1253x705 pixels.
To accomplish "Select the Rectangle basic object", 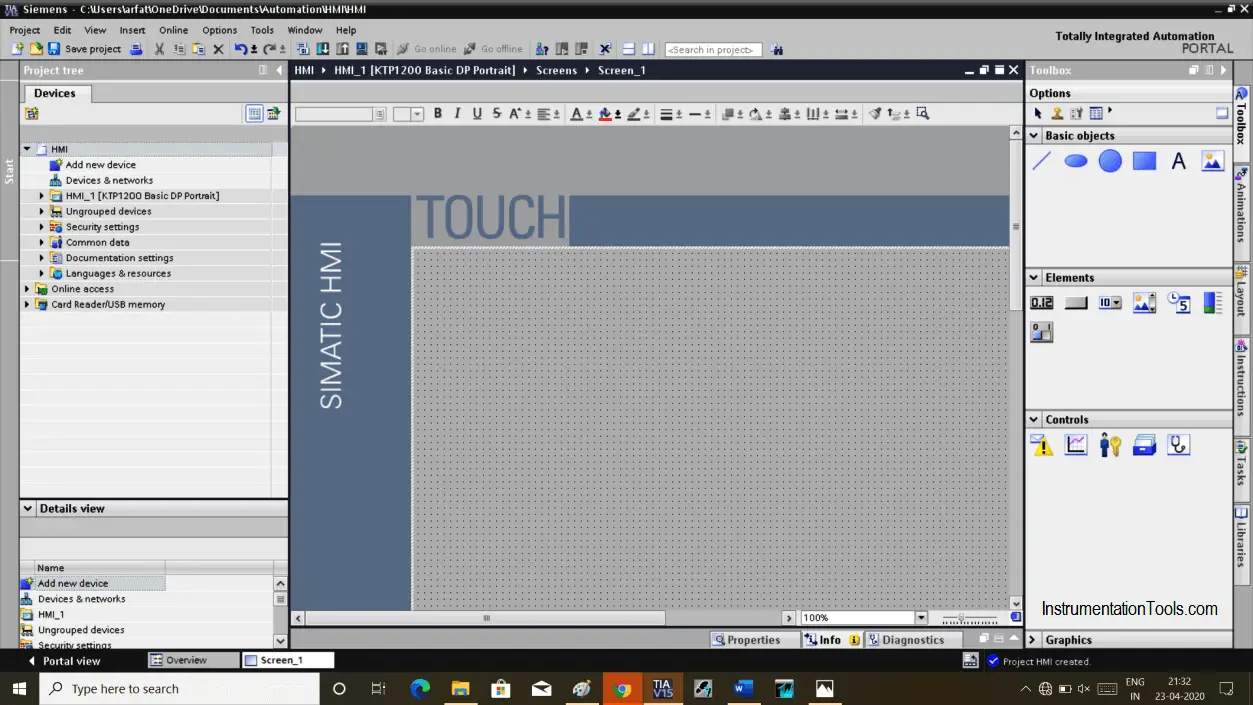I will 1144,161.
